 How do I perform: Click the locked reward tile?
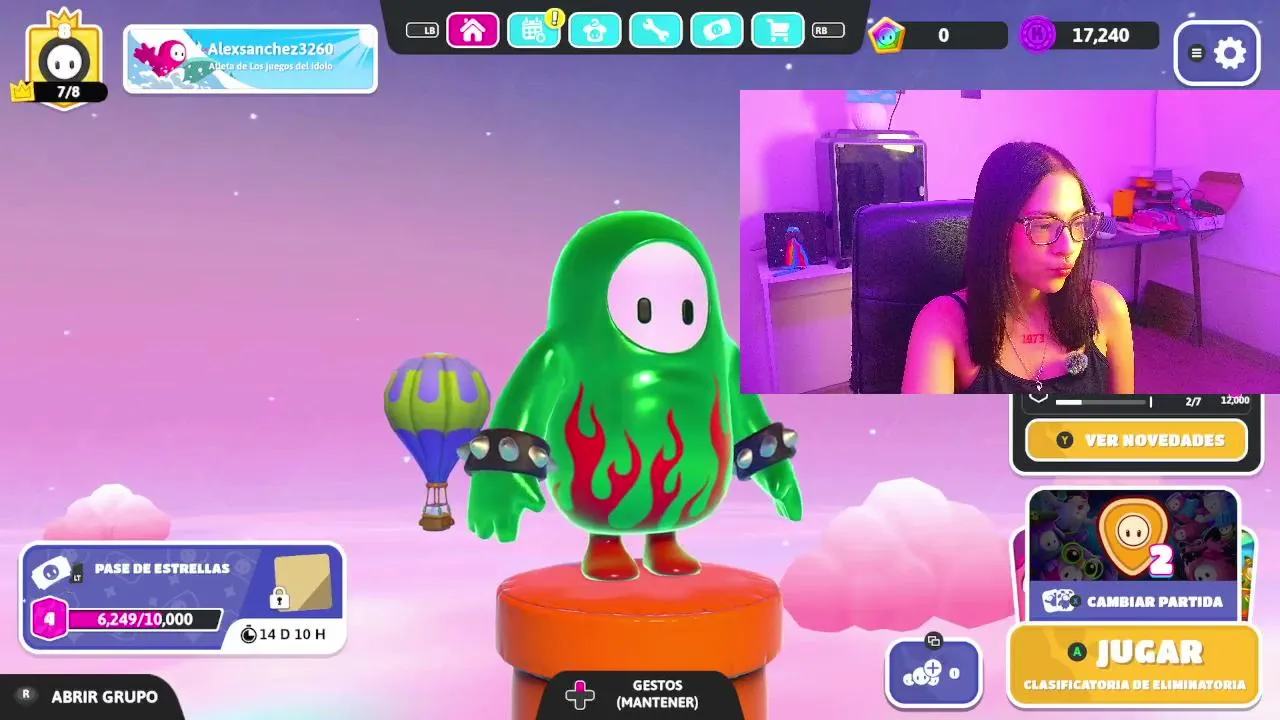[x=302, y=583]
